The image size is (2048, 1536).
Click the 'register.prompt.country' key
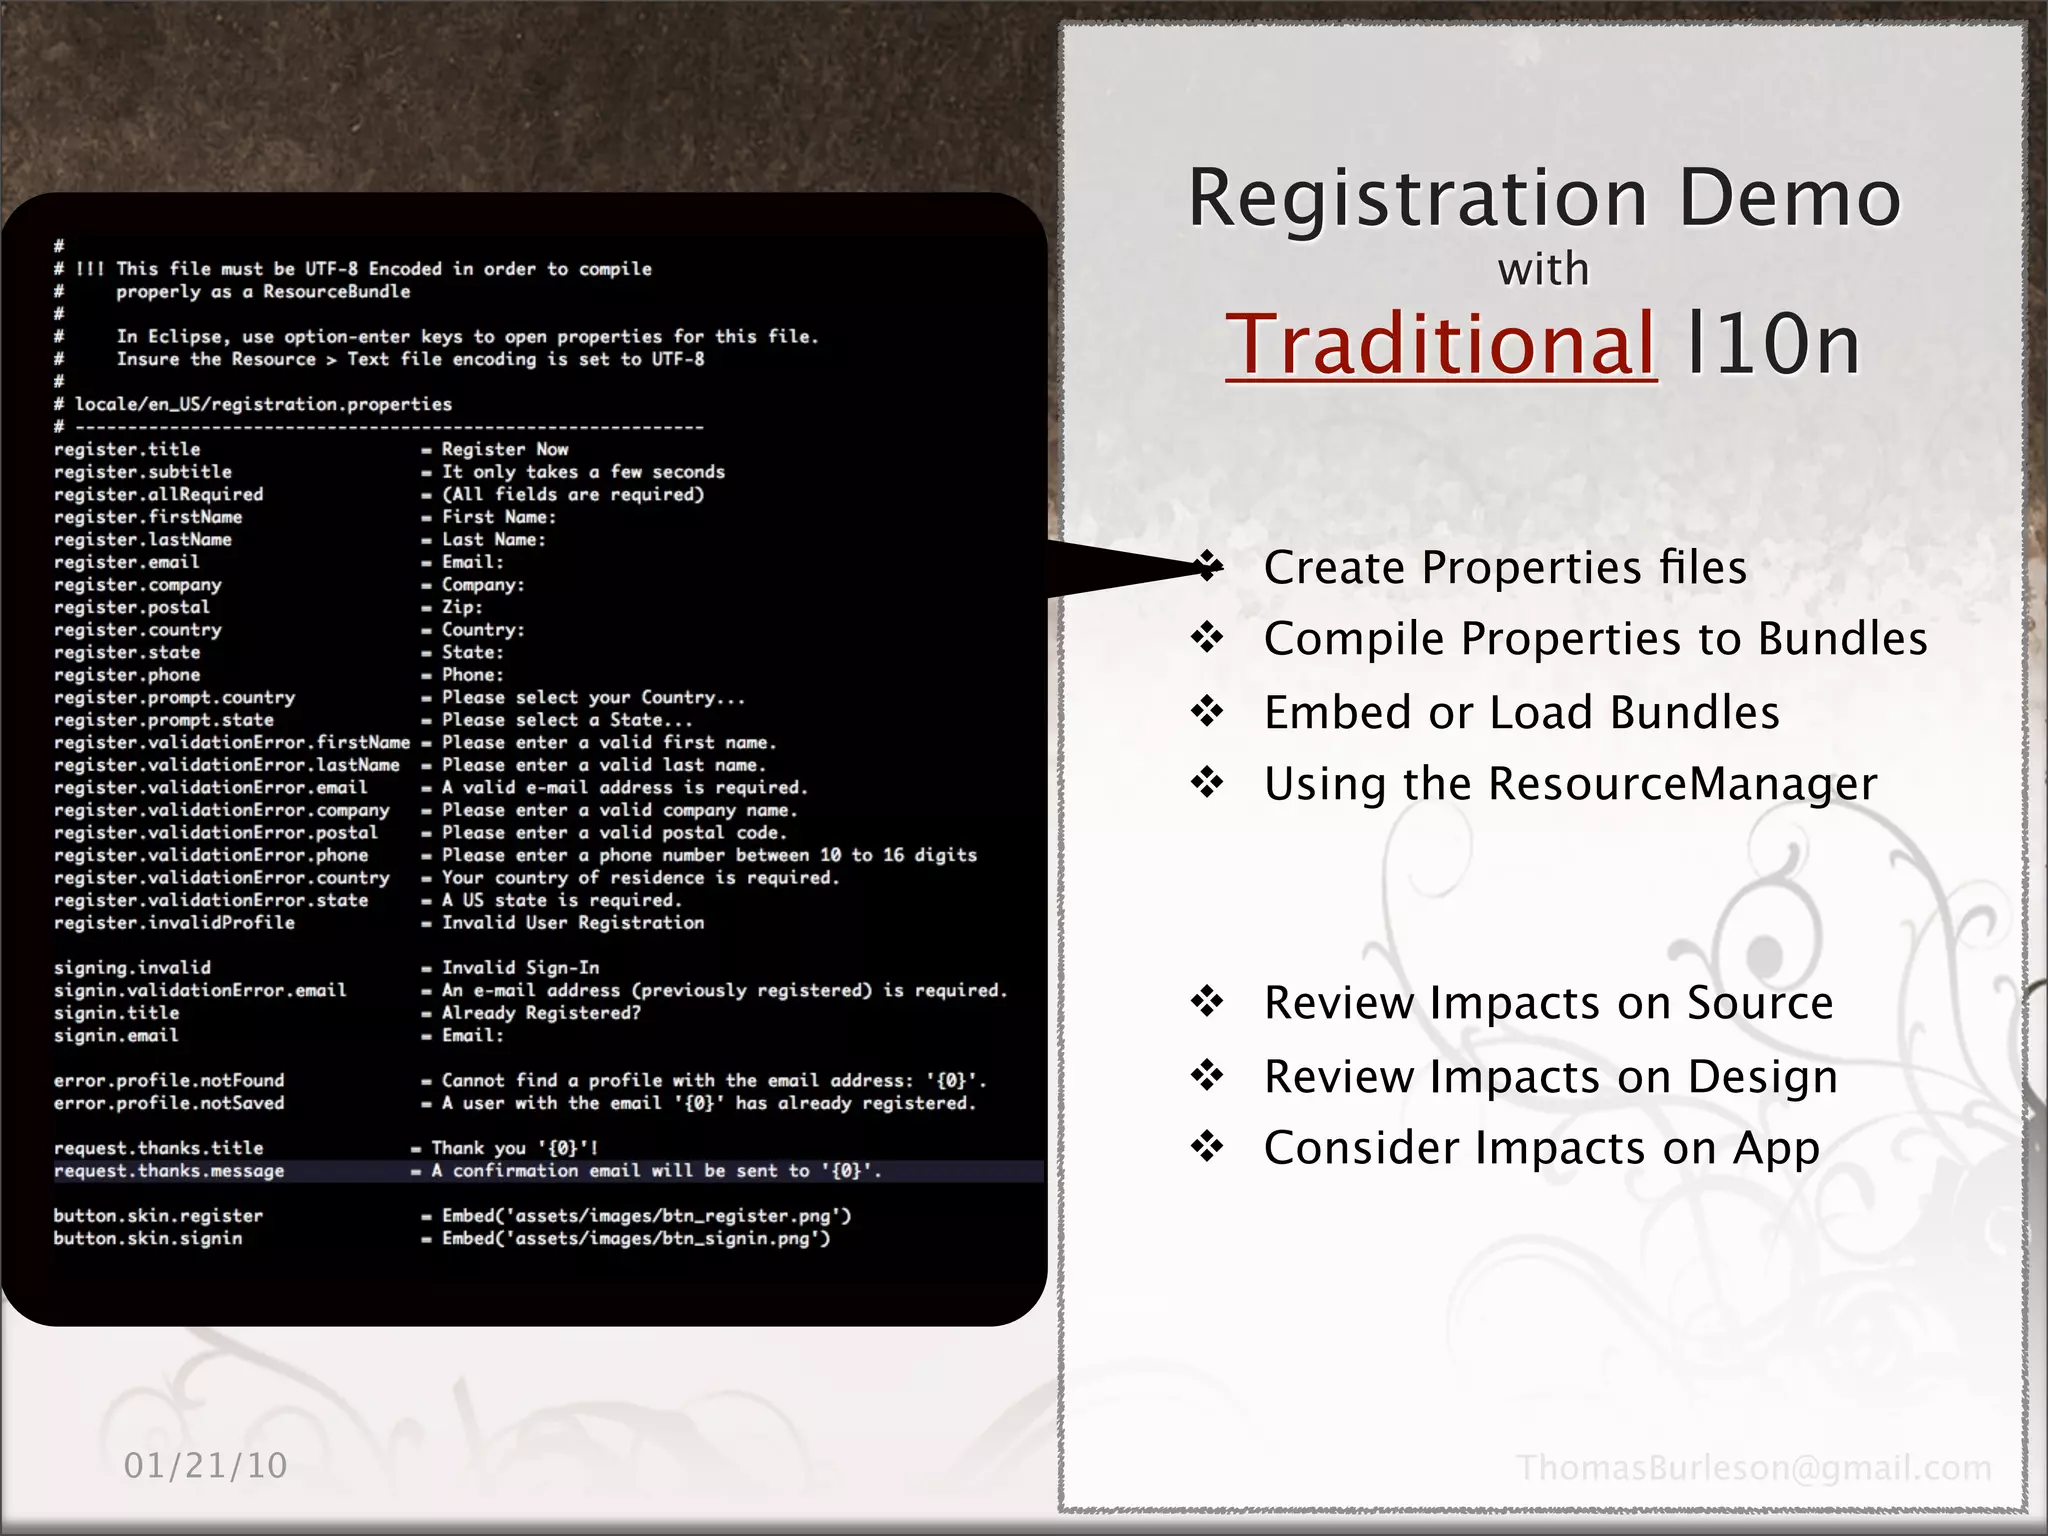[175, 698]
